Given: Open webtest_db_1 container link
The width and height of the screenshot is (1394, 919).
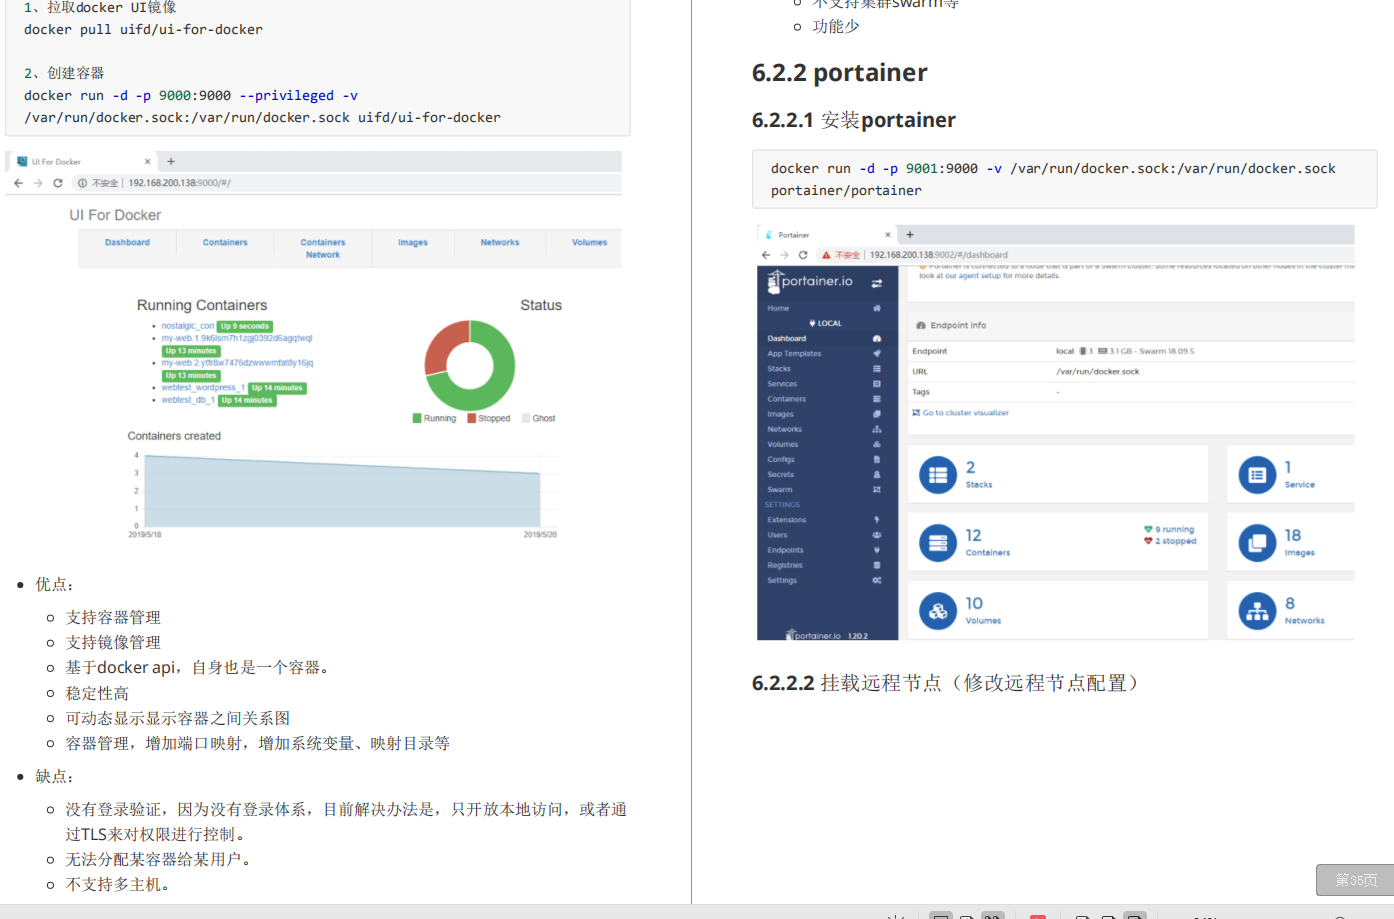Looking at the screenshot, I should [x=188, y=400].
